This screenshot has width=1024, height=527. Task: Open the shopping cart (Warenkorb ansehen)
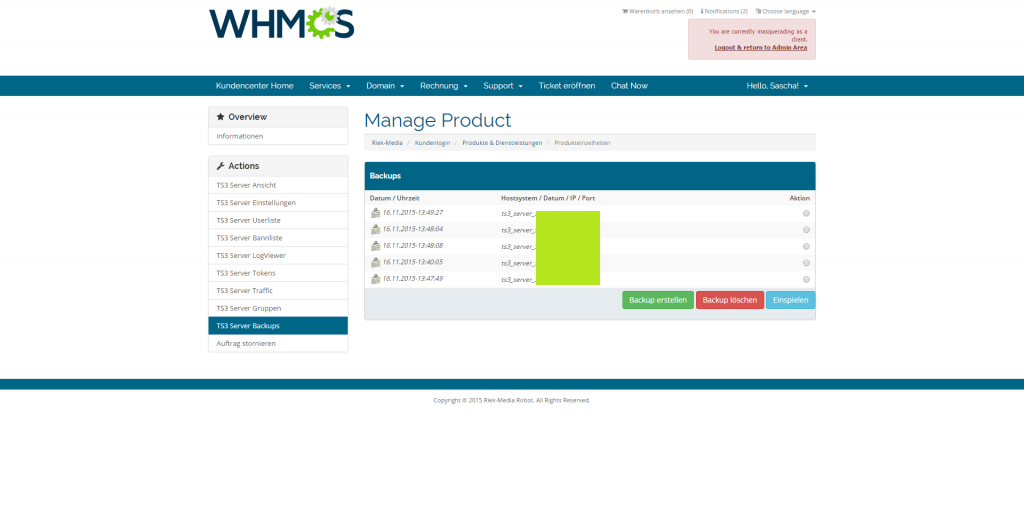coord(657,11)
